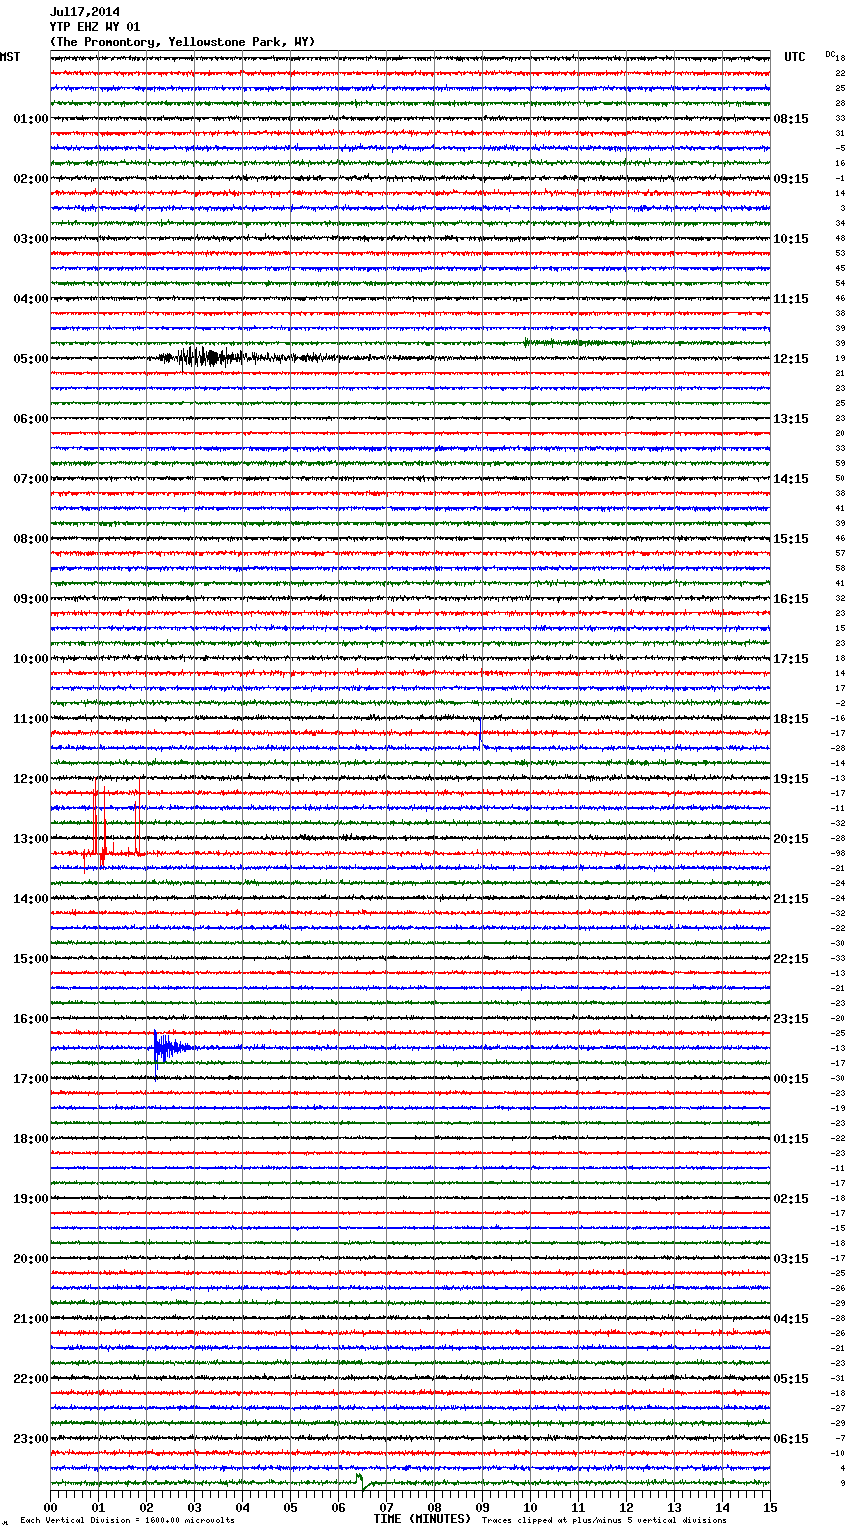850x1534 pixels.
Task: Select the 13:00 MST time label
Action: 30,839
